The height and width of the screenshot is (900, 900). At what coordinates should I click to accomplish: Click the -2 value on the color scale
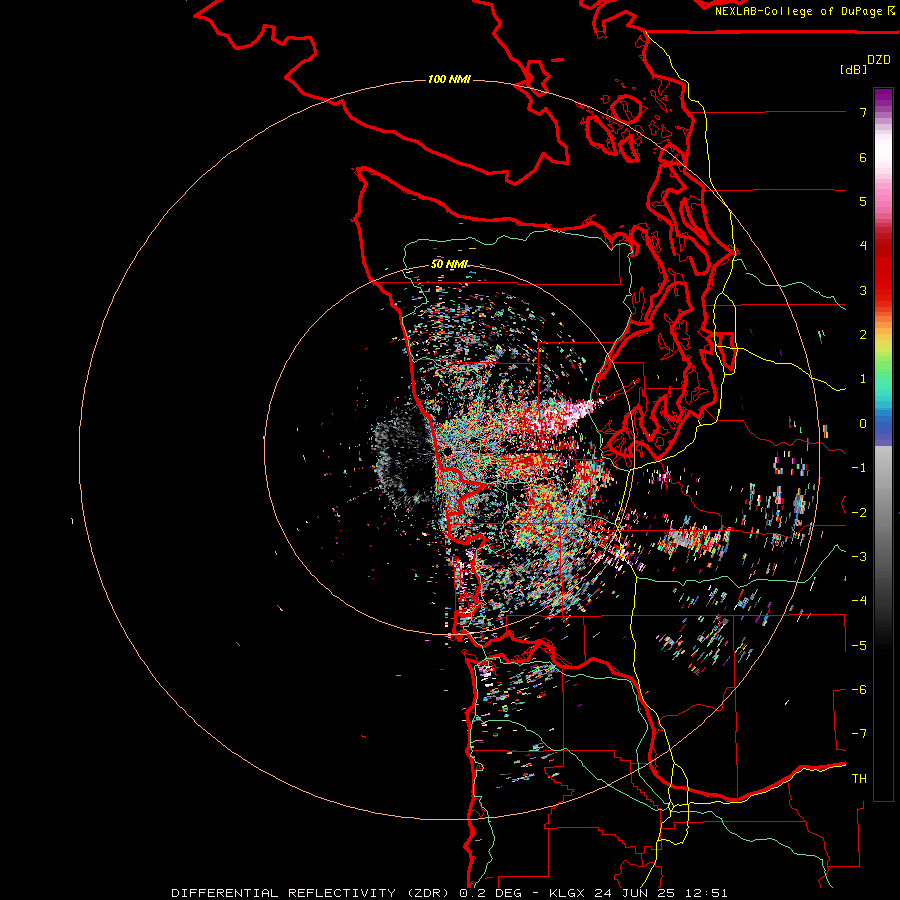[859, 513]
